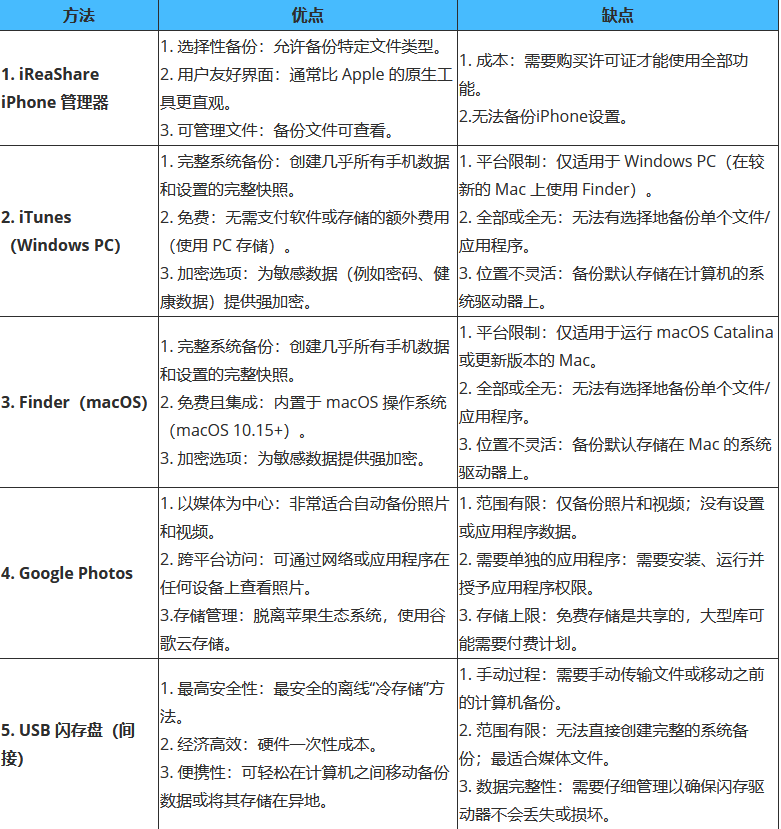Click 数据完整性 about 闪存驱动器
The width and height of the screenshot is (781, 829).
click(x=612, y=800)
